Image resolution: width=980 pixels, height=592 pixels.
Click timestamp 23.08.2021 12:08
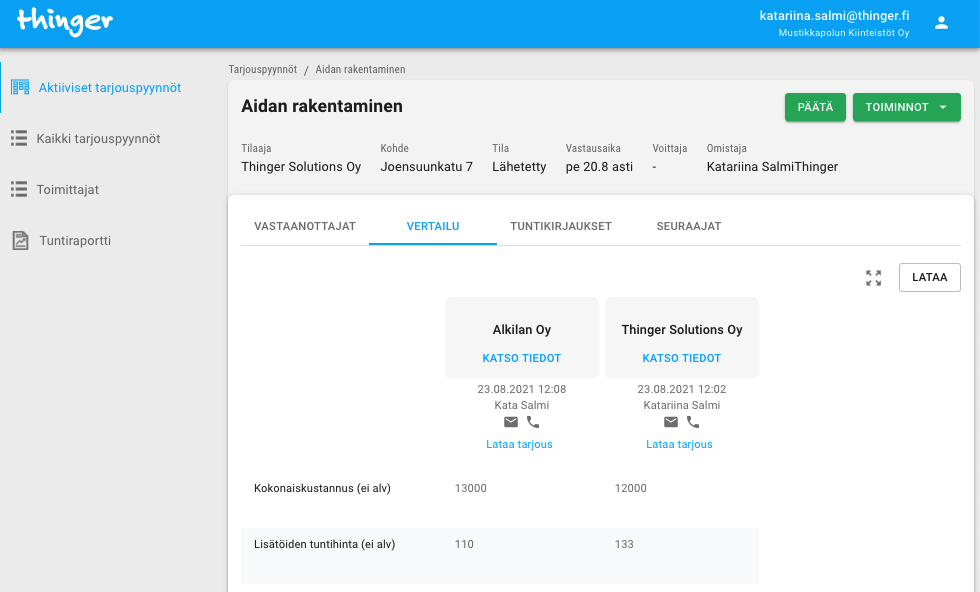522,389
